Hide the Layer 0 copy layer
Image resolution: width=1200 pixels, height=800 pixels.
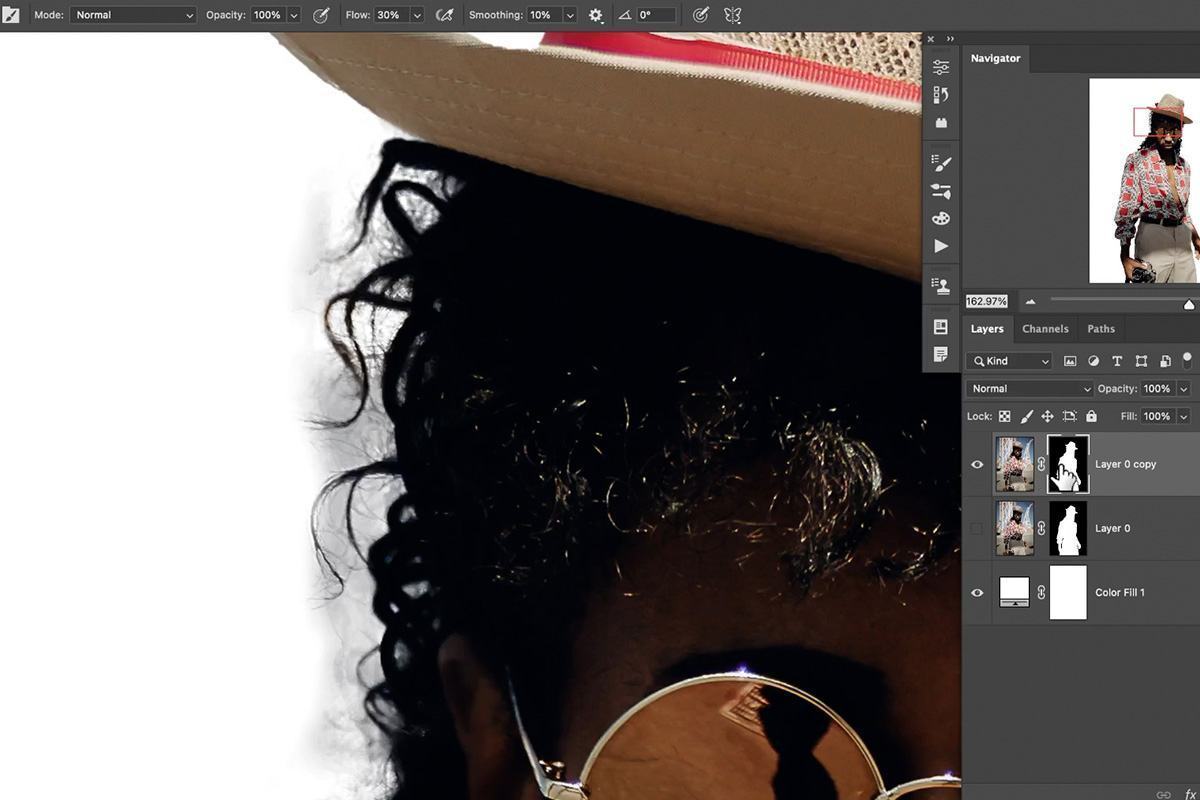(x=977, y=464)
